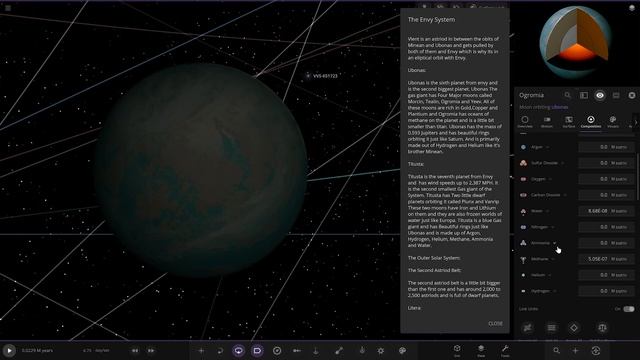Click the compass icon in the bottom toolbar
This screenshot has width=640, height=360.
[x=277, y=351]
